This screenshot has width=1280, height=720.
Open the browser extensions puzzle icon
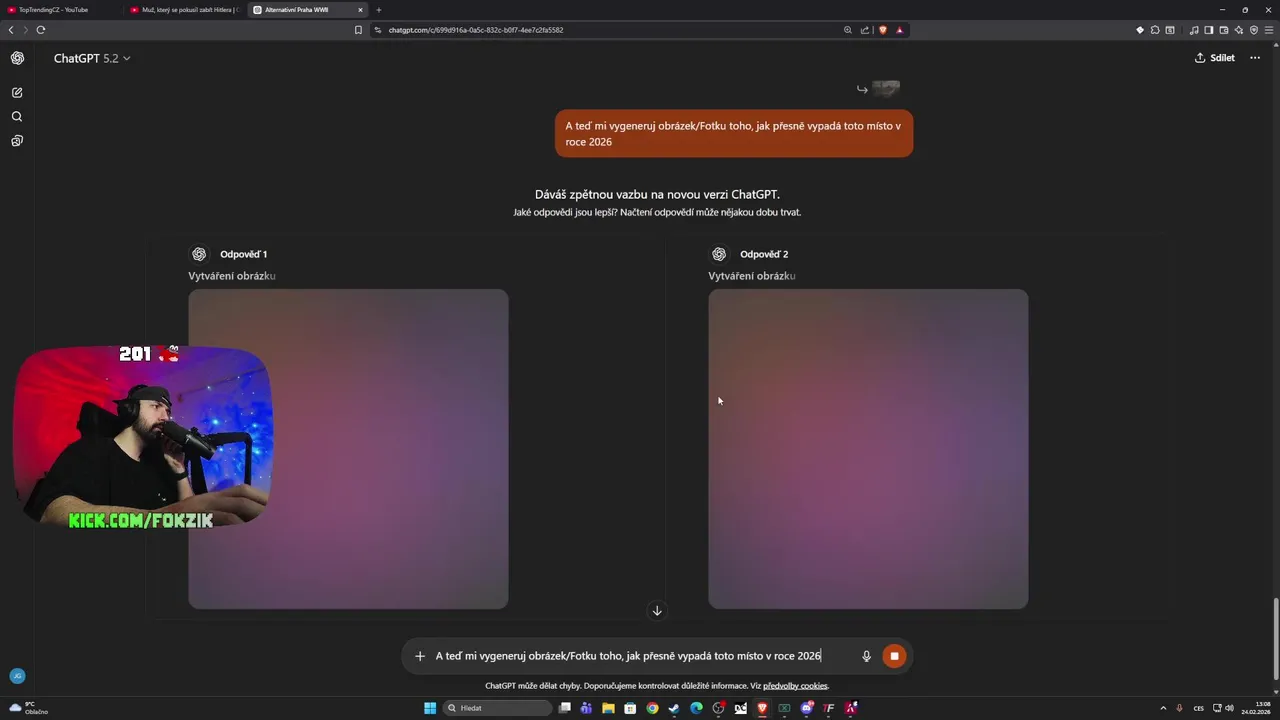click(x=1155, y=30)
